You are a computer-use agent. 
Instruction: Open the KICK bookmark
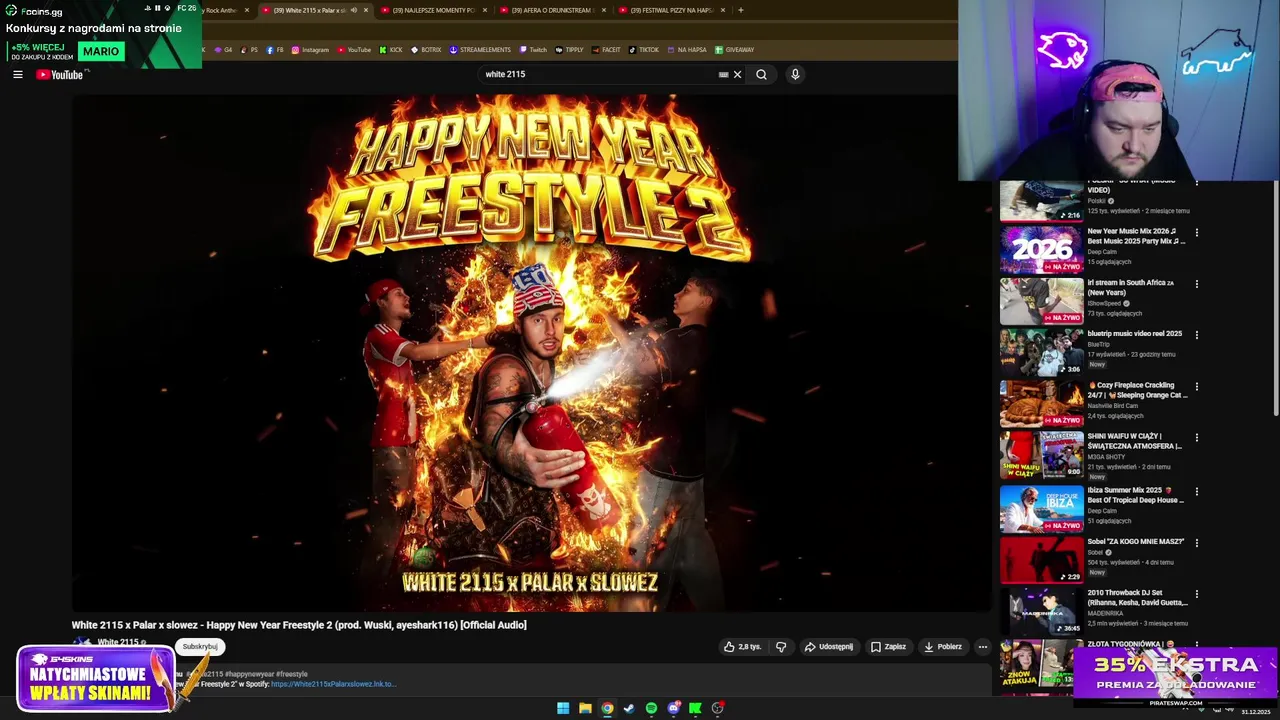click(391, 49)
